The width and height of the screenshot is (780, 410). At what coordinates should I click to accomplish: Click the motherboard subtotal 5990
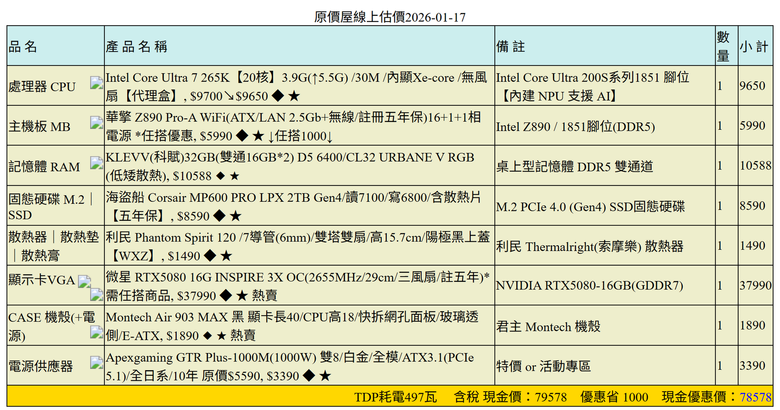(x=752, y=125)
